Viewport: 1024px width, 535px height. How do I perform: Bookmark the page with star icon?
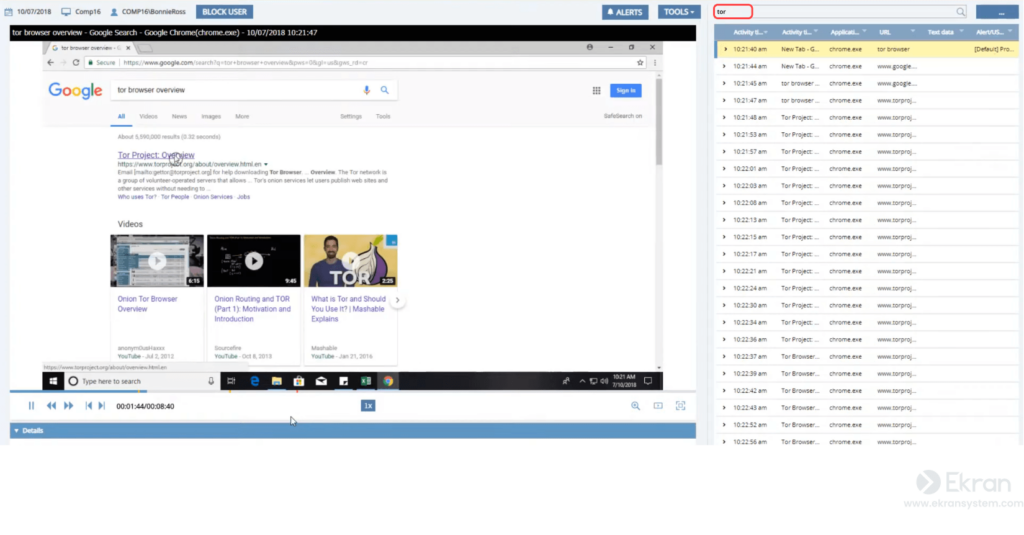640,63
